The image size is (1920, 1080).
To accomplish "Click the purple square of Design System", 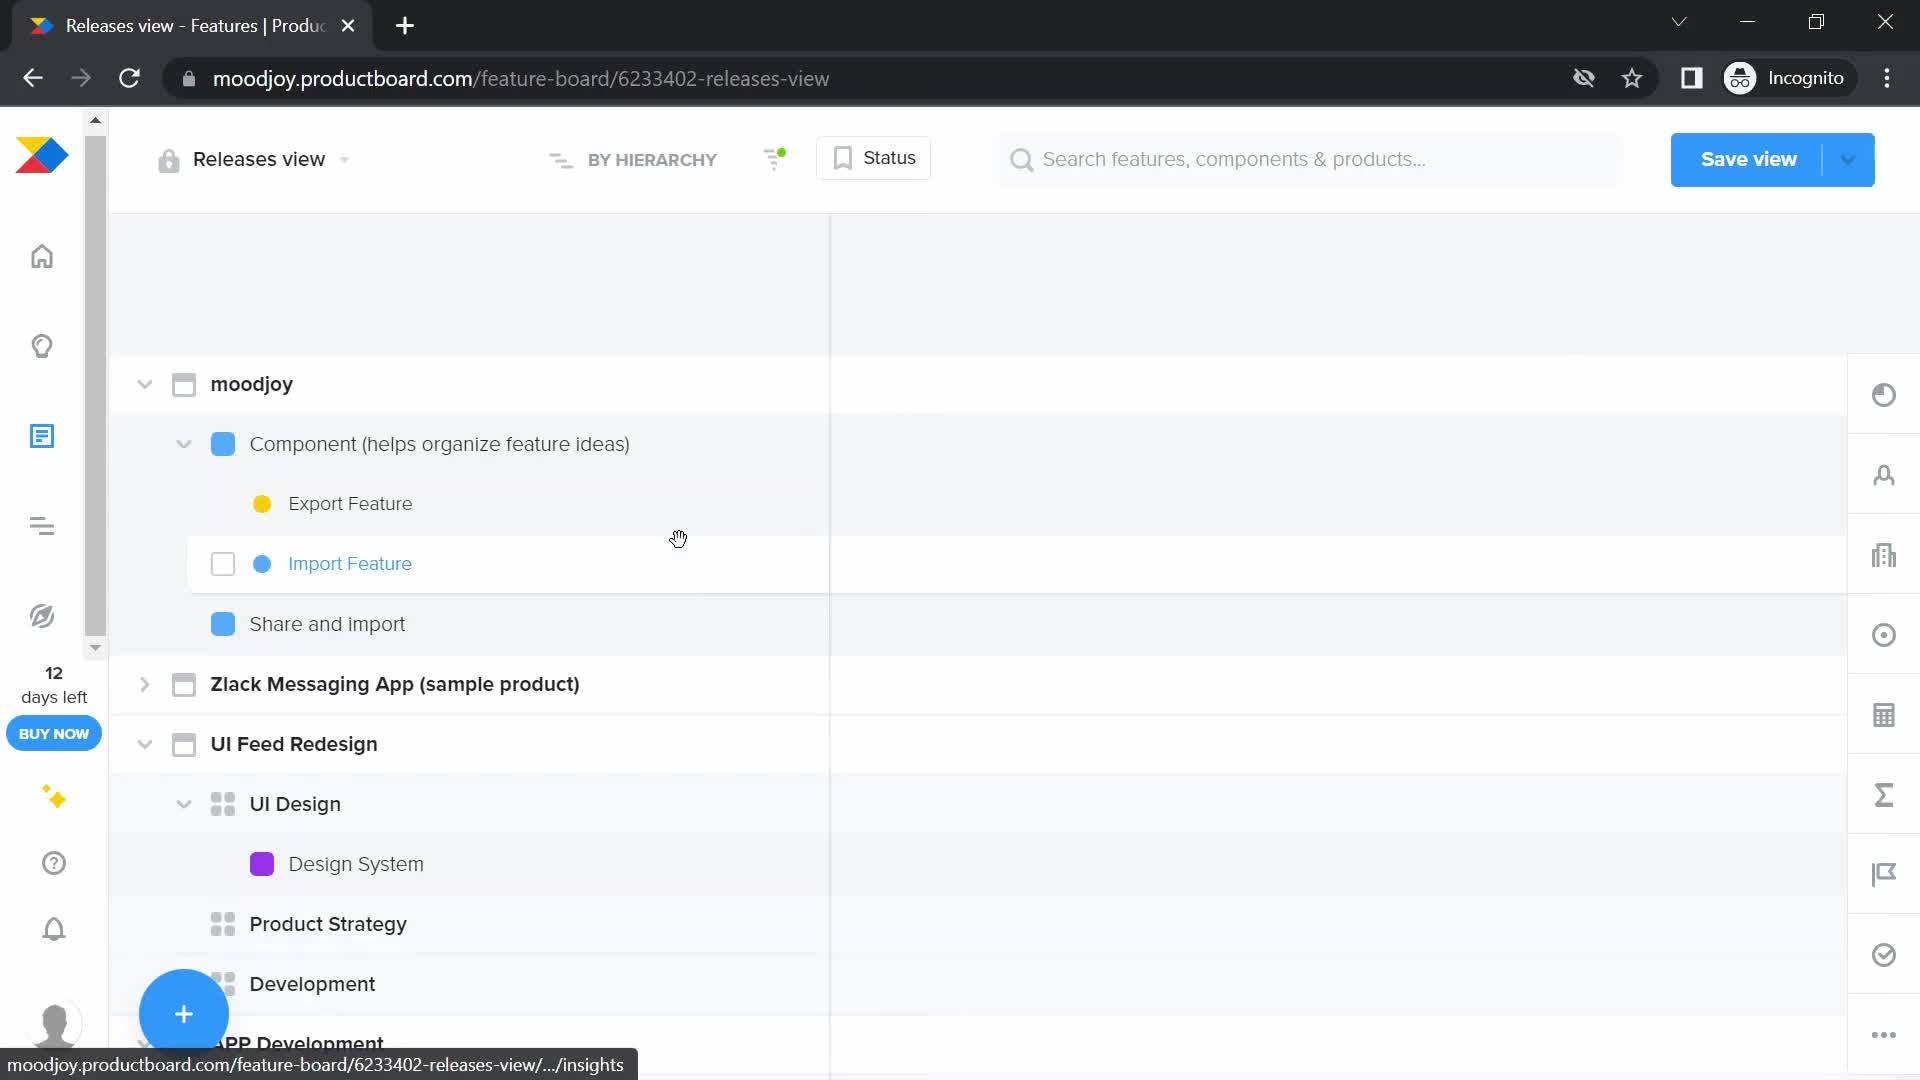I will click(x=262, y=864).
